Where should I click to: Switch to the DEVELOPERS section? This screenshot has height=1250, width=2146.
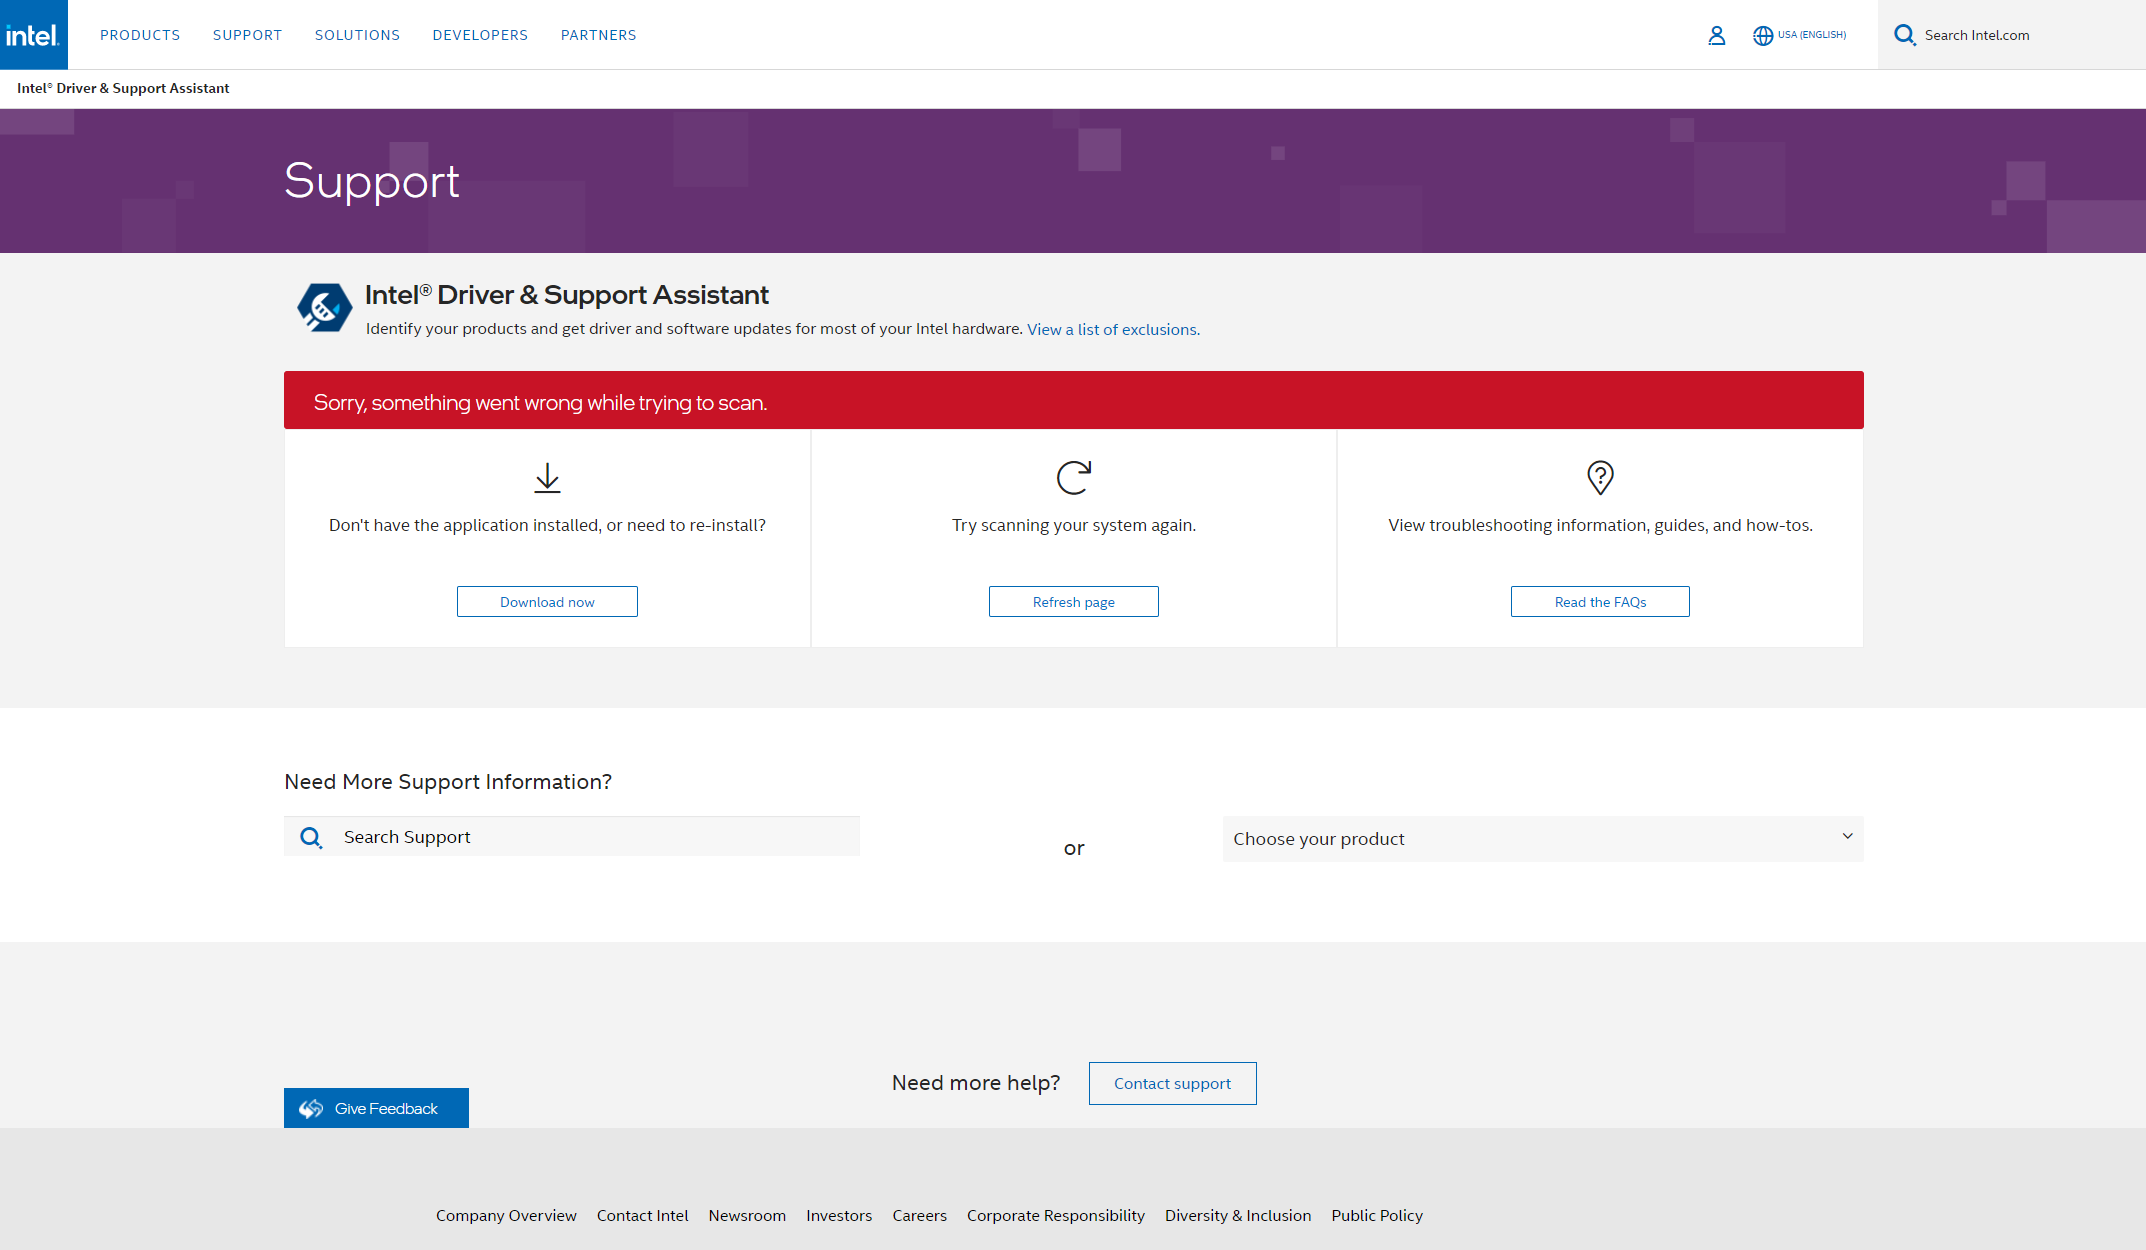[480, 34]
